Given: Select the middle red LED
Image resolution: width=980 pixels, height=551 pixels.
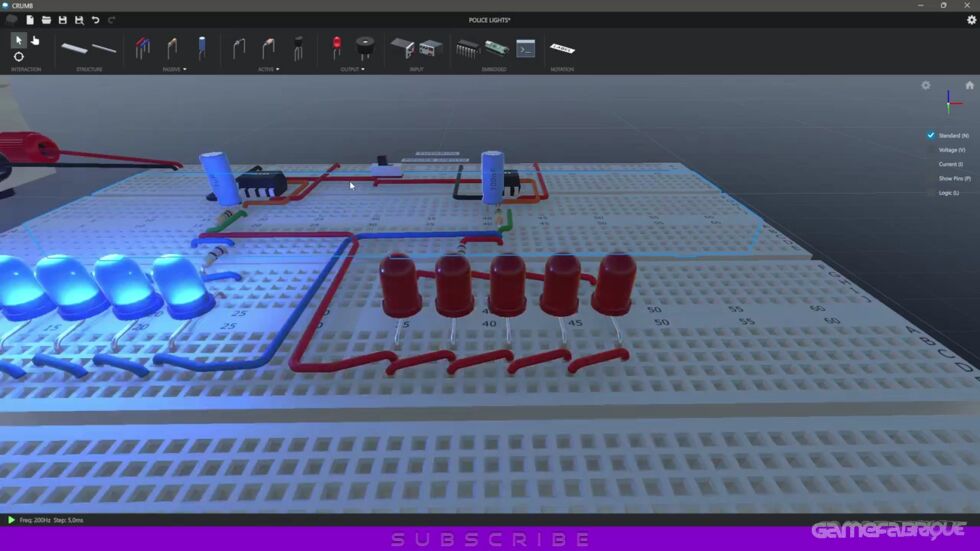Looking at the screenshot, I should 507,284.
